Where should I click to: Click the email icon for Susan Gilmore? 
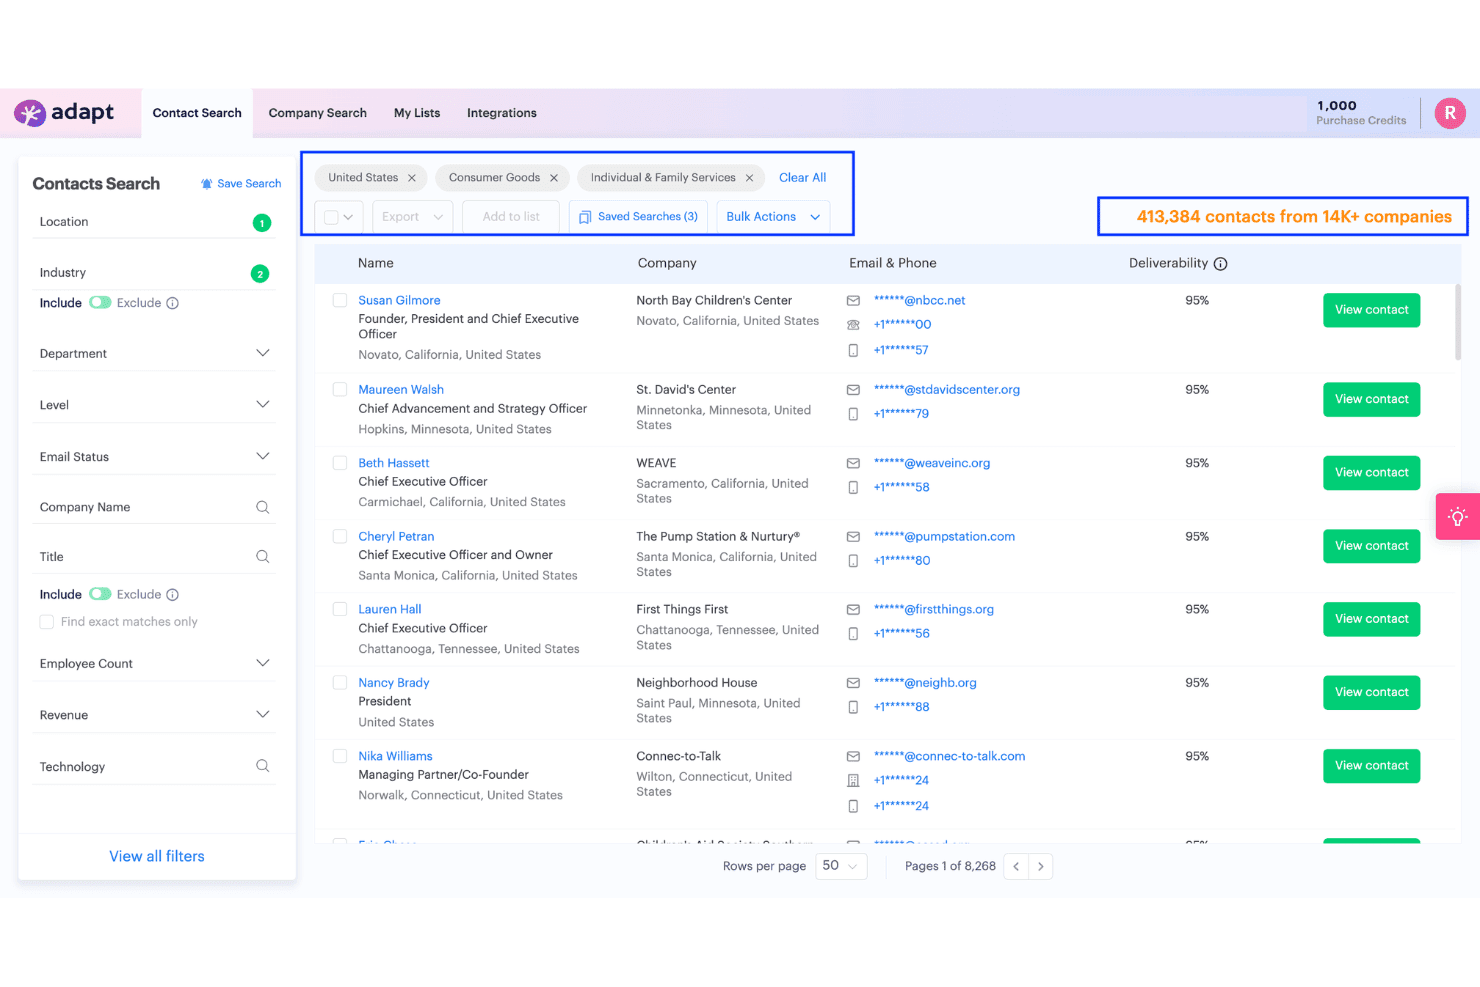pyautogui.click(x=853, y=300)
